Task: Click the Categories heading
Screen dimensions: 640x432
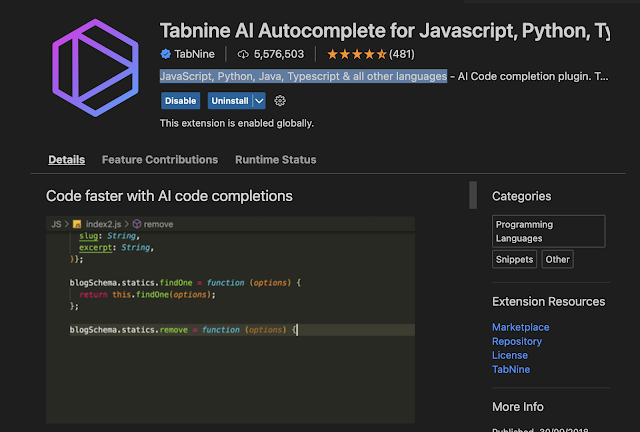Action: (x=521, y=196)
